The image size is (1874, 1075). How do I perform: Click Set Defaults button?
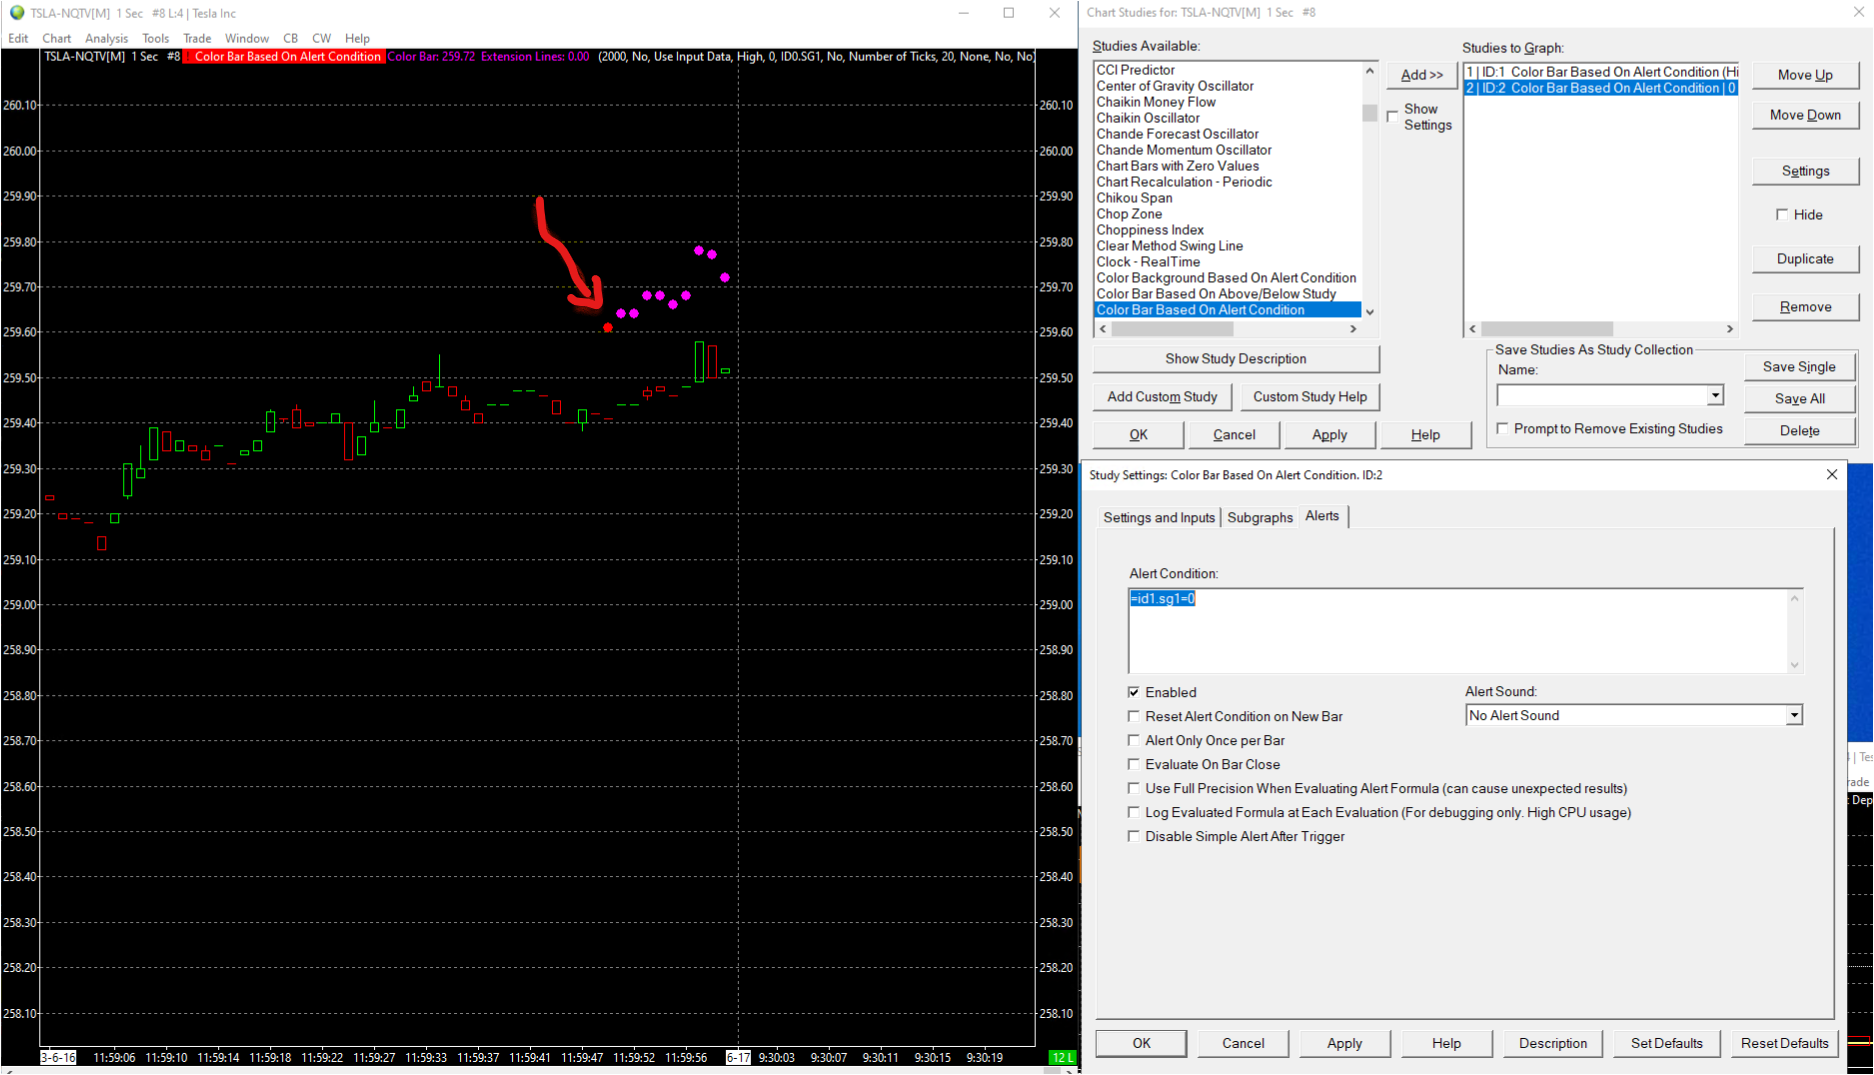1666,1043
